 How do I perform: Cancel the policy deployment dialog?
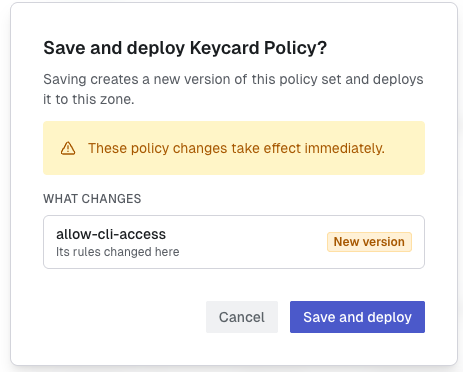242,317
